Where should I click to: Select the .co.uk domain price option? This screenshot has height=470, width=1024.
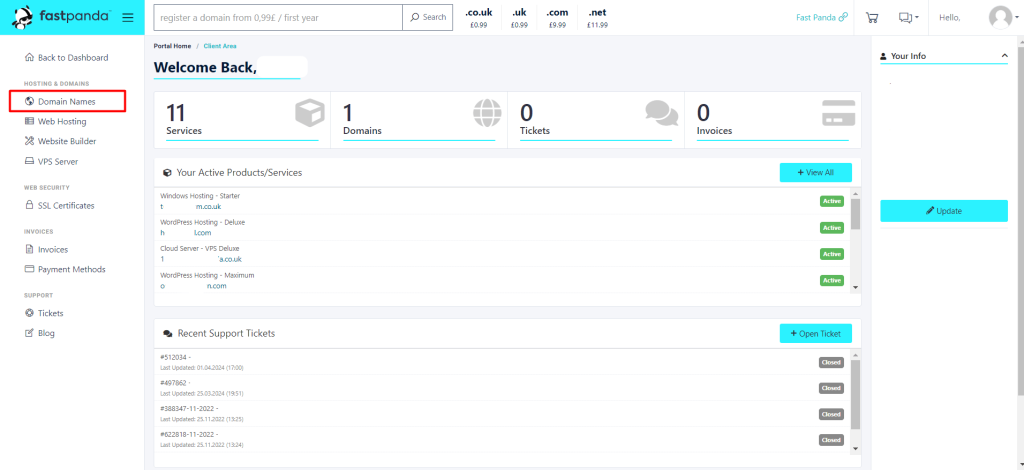tap(478, 18)
